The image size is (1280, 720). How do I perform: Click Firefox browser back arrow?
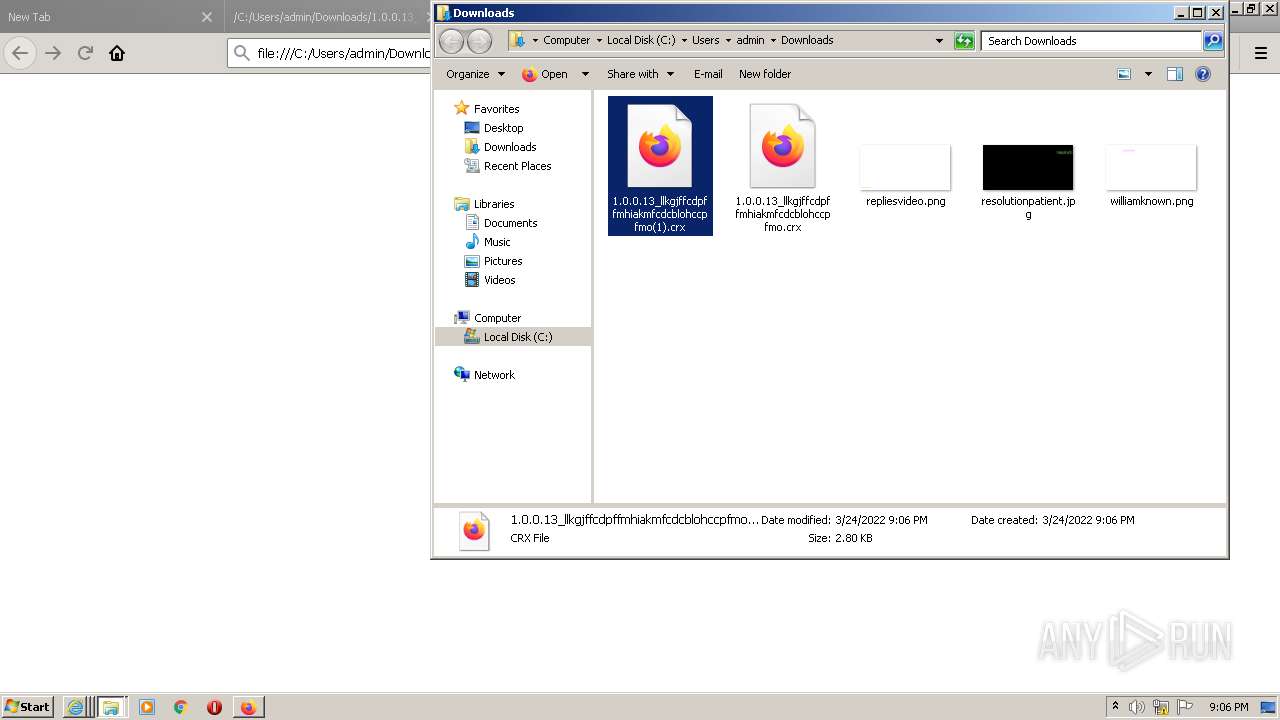[x=20, y=53]
